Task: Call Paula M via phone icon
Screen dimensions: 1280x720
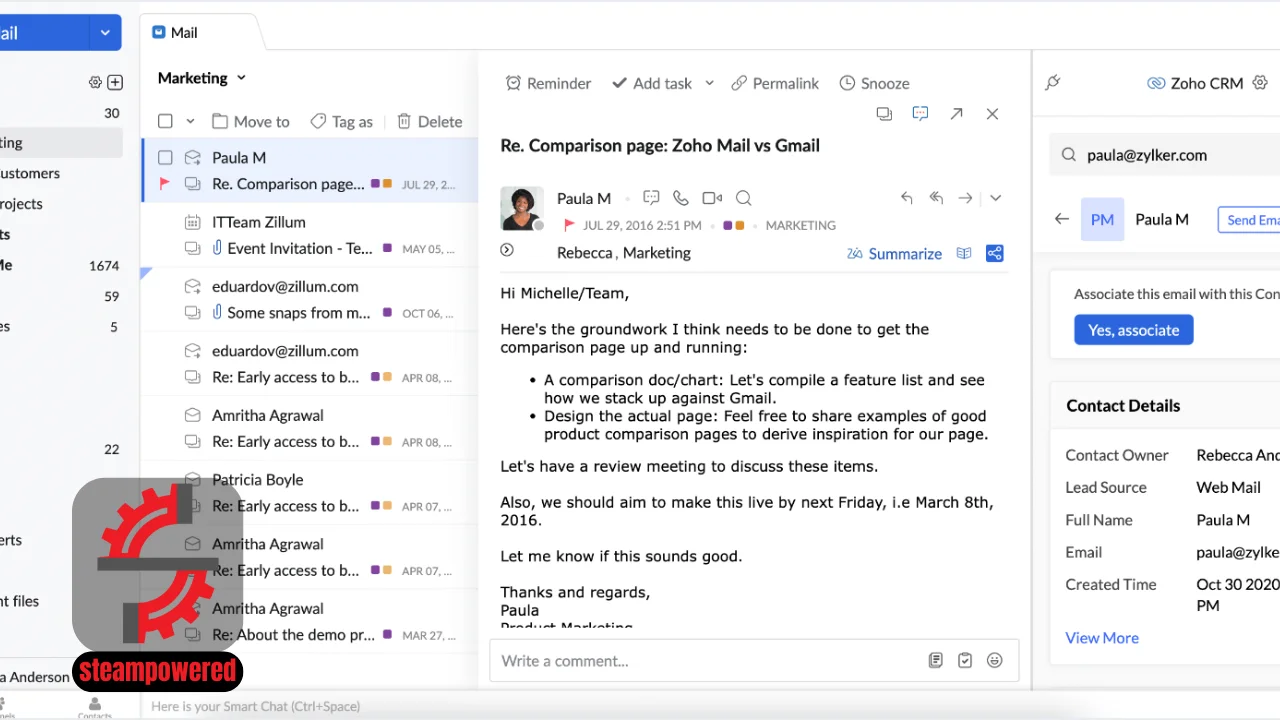Action: 681,198
